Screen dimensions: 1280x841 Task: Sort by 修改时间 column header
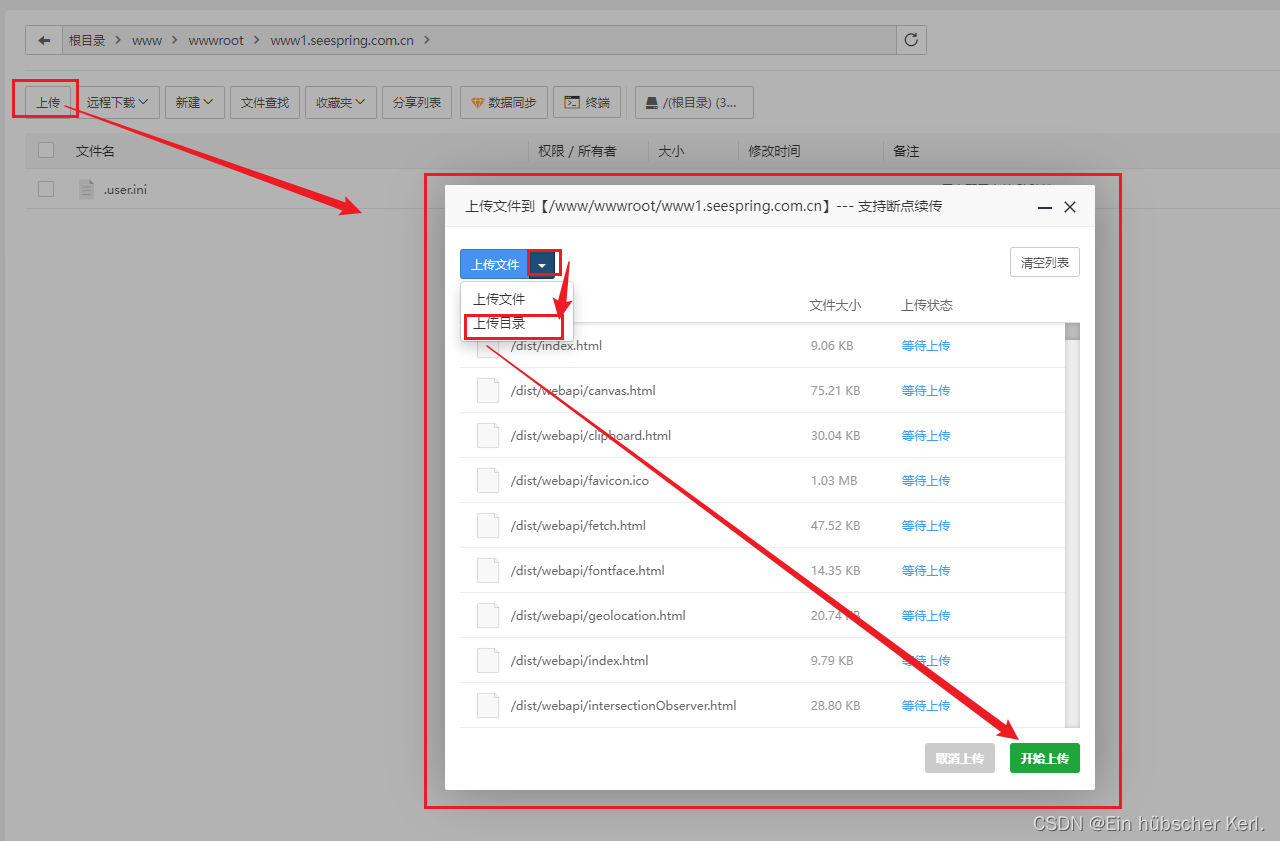774,151
